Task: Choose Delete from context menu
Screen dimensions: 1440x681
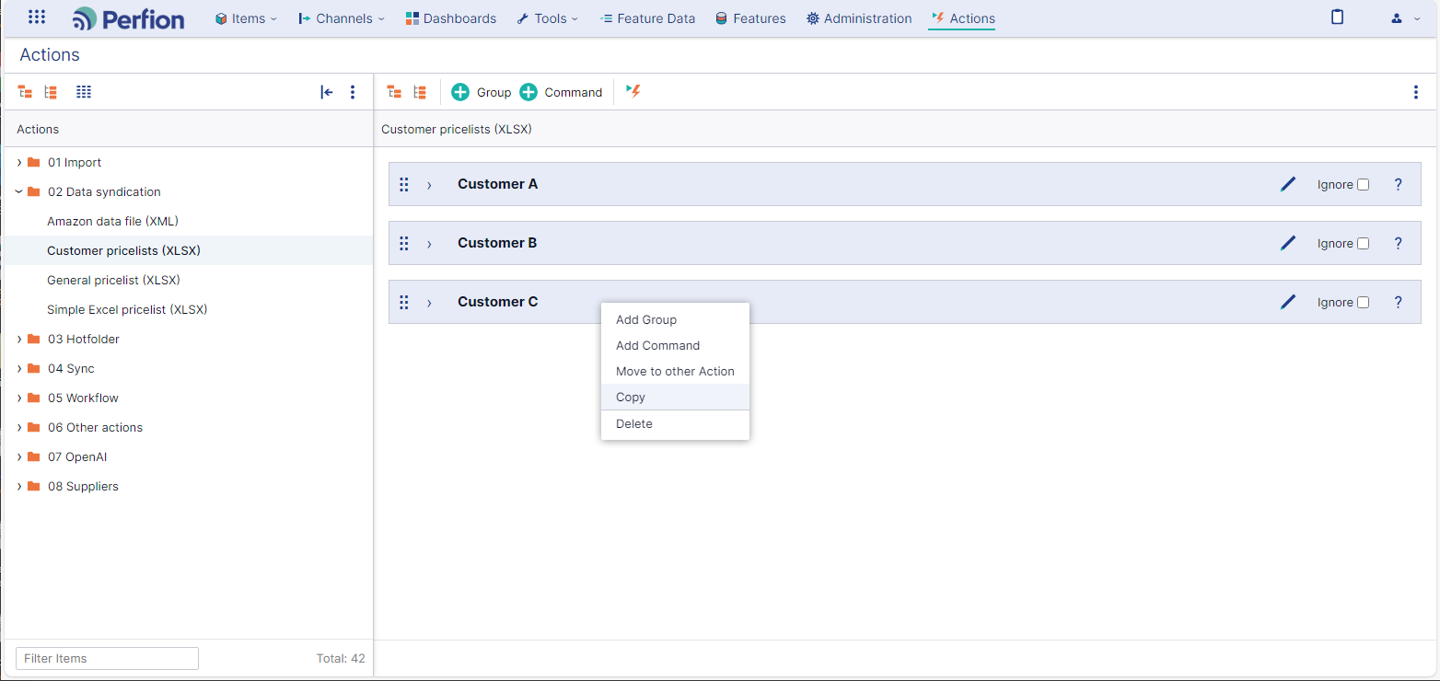Action: (x=675, y=424)
